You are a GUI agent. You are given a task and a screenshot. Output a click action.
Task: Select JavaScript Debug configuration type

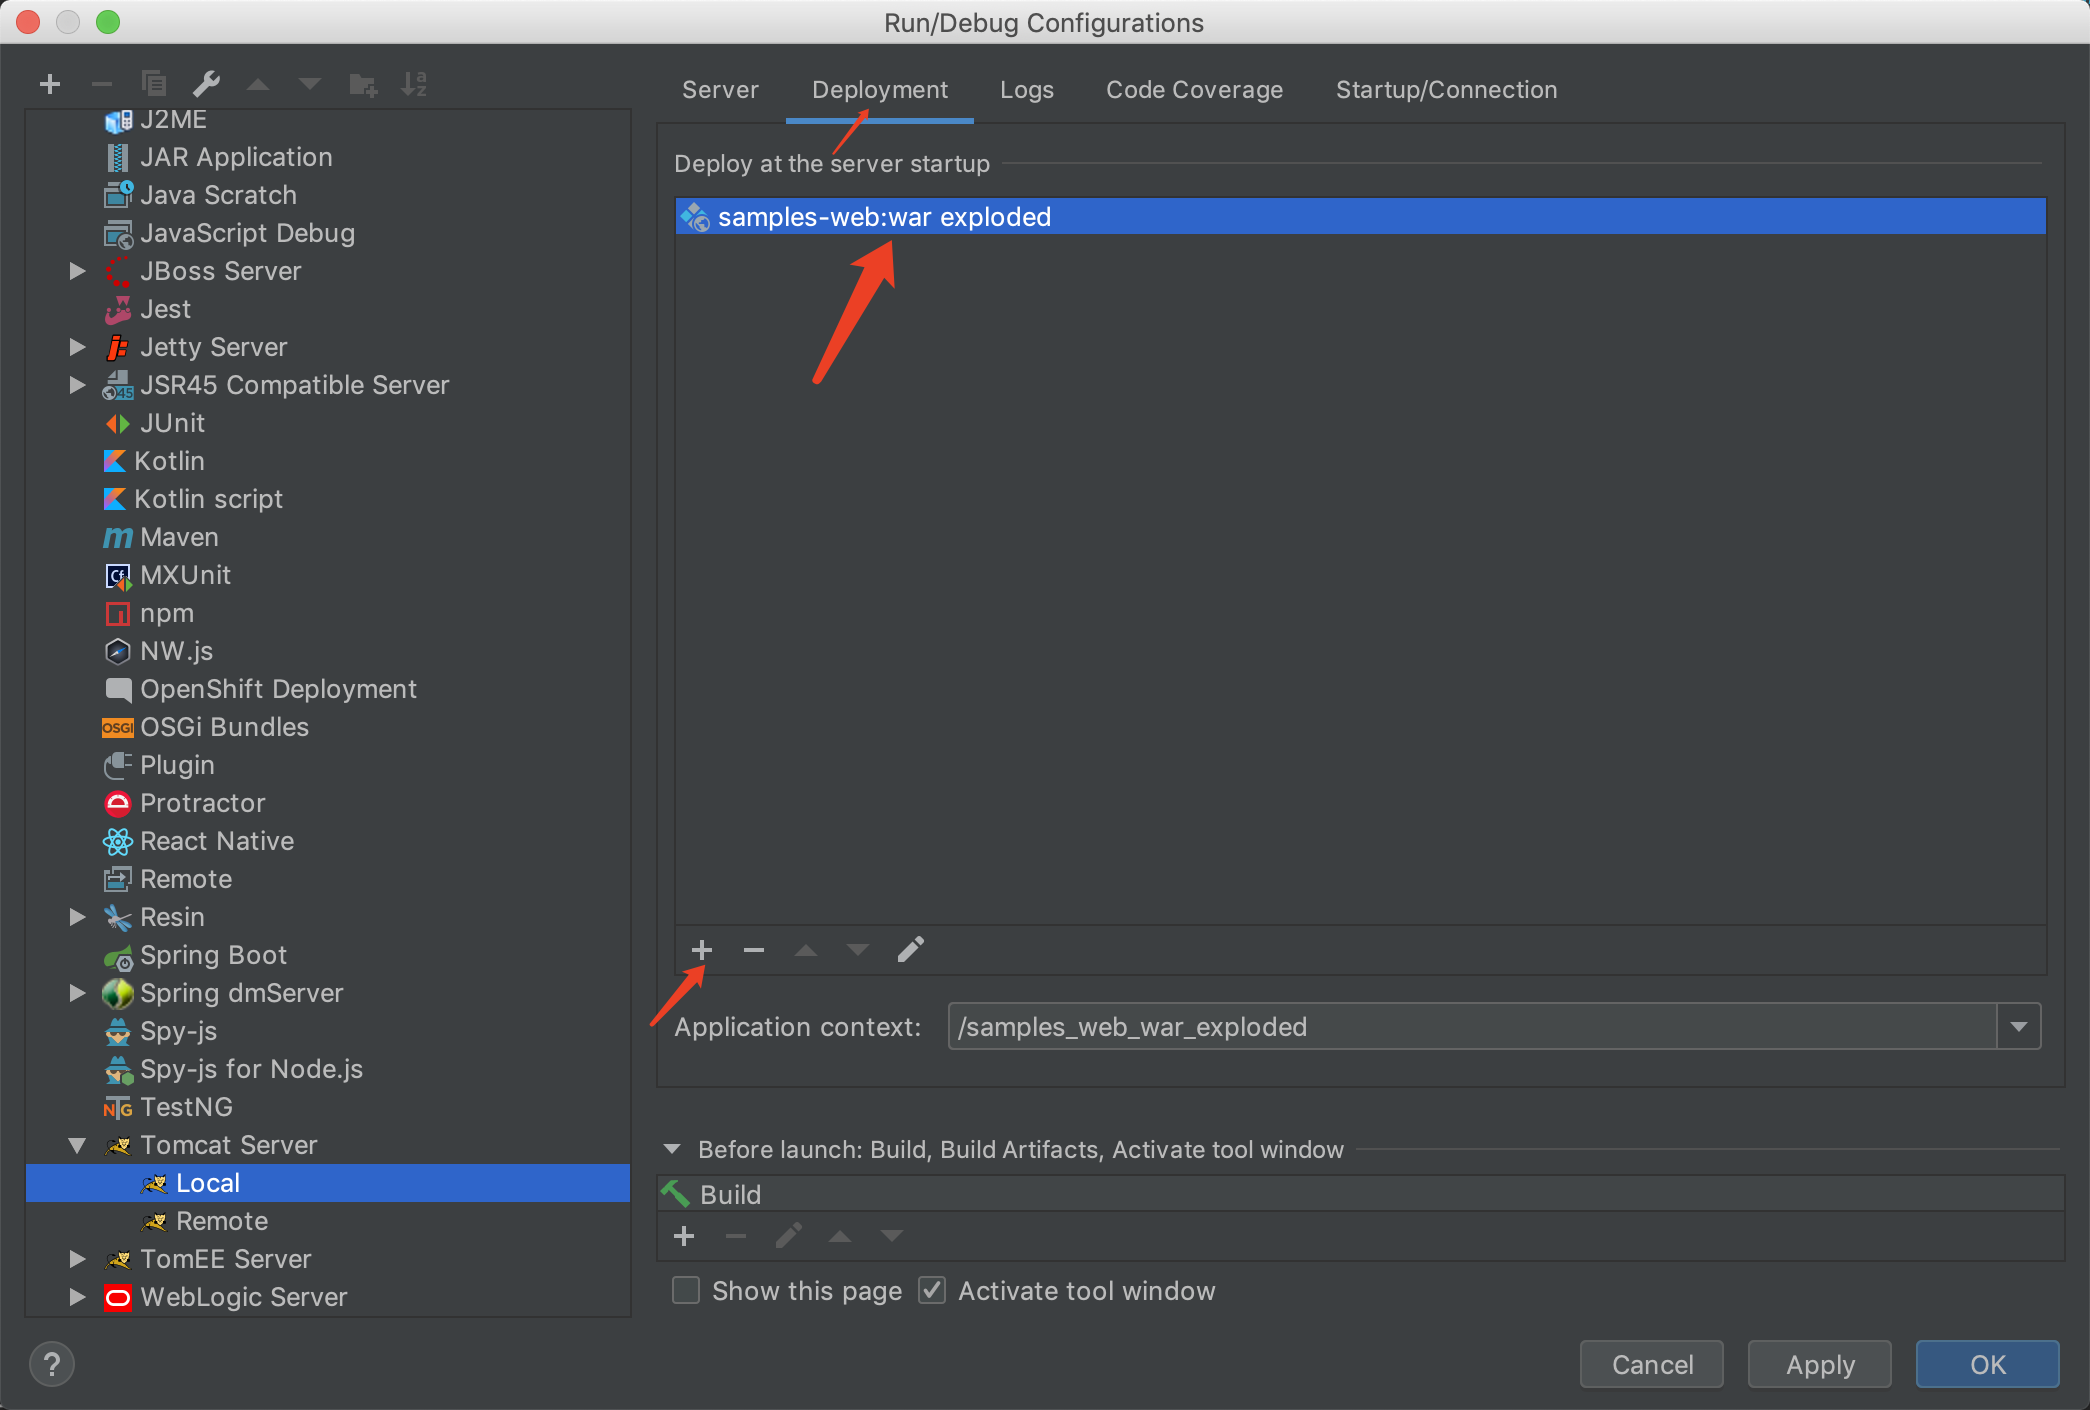coord(229,233)
